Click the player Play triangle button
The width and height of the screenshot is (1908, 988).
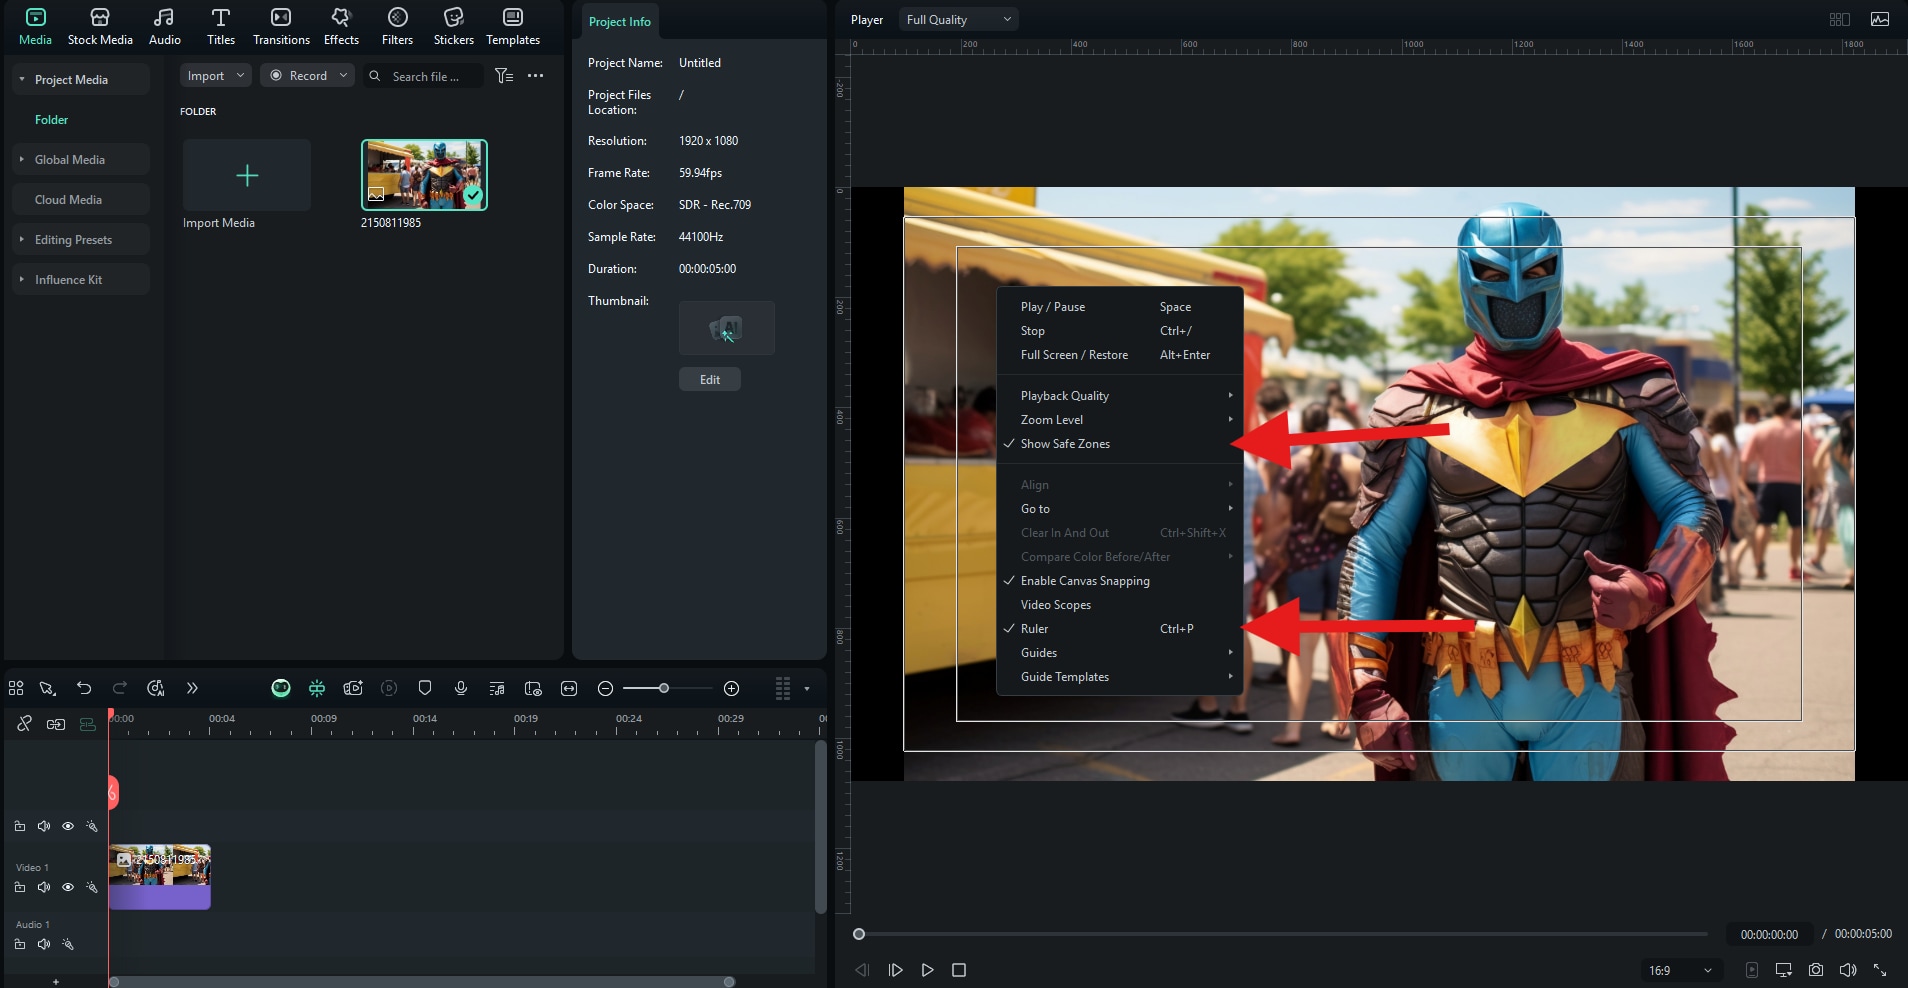click(927, 970)
